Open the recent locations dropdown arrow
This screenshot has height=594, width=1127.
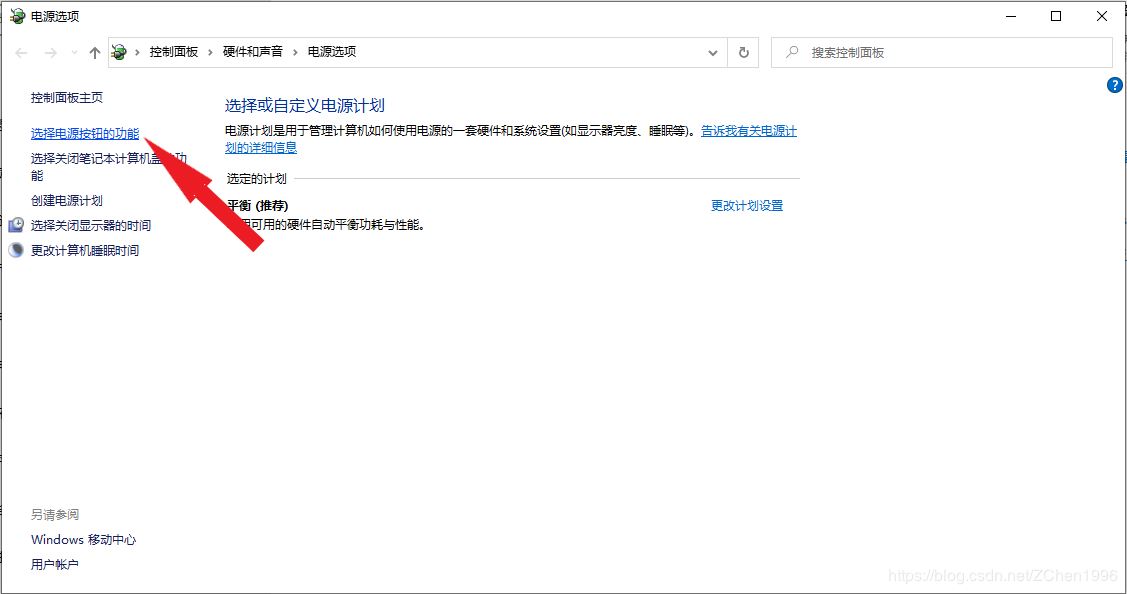pyautogui.click(x=73, y=52)
